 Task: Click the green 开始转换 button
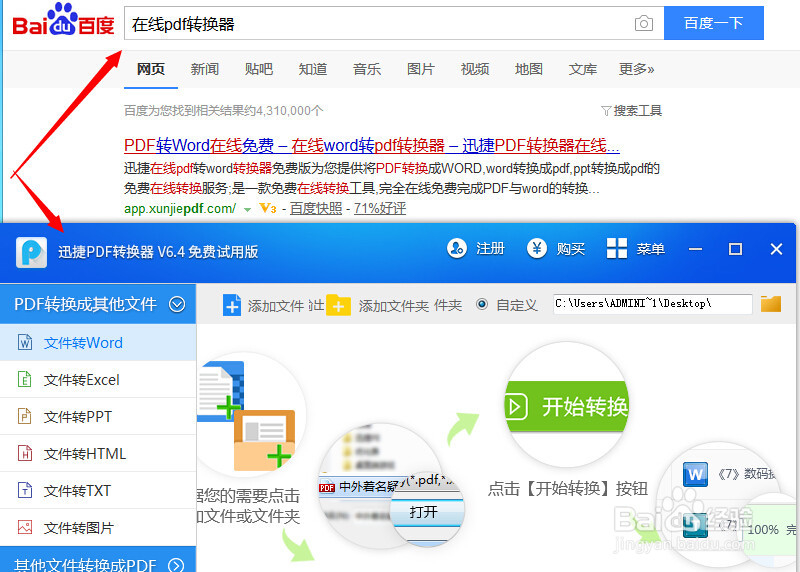tap(566, 407)
